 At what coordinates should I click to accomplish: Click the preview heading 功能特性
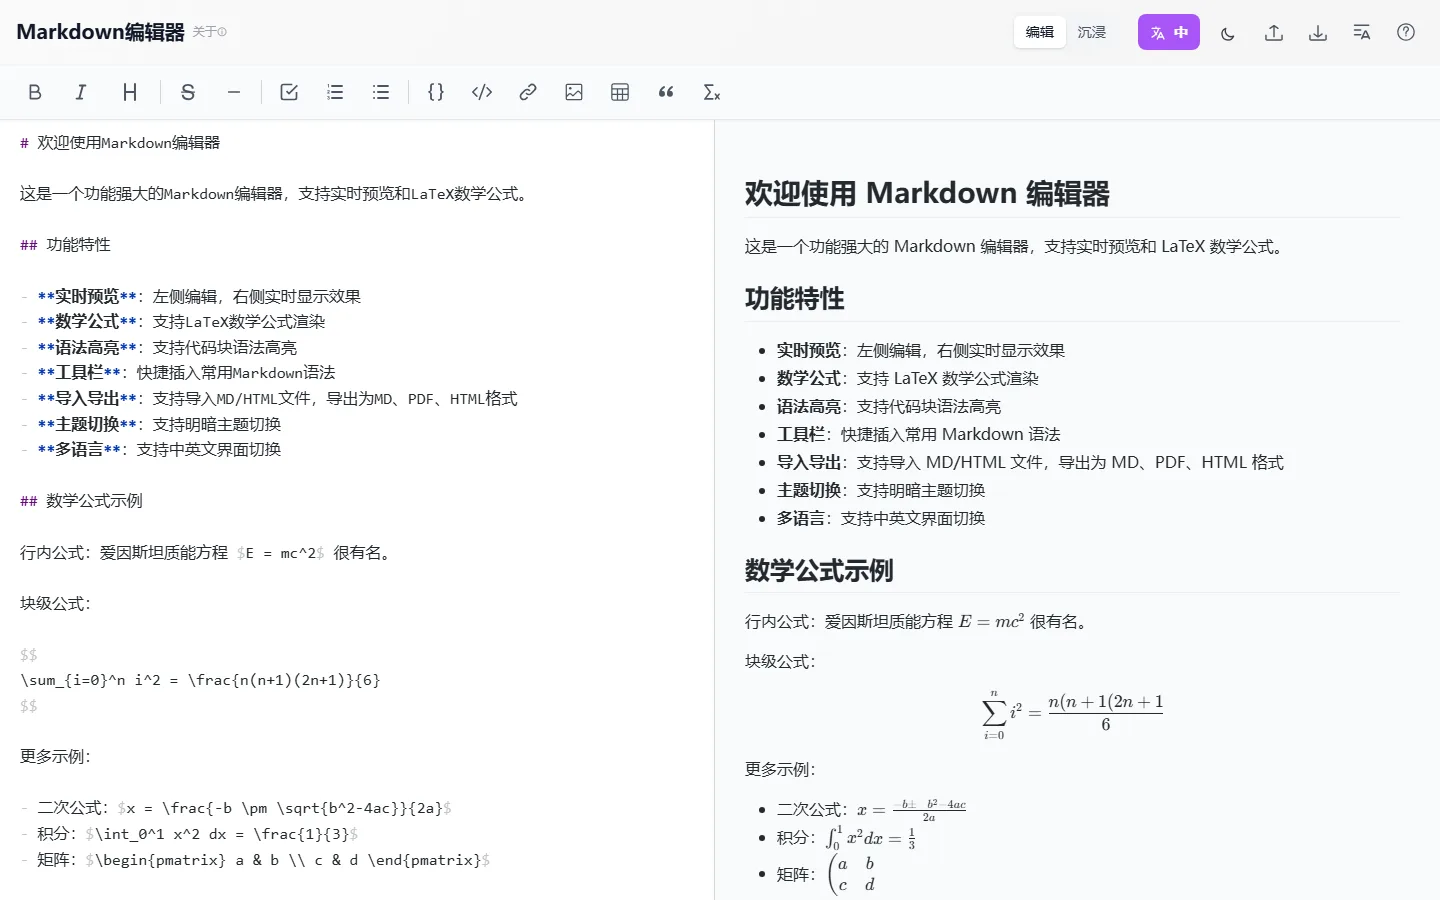[x=795, y=298]
